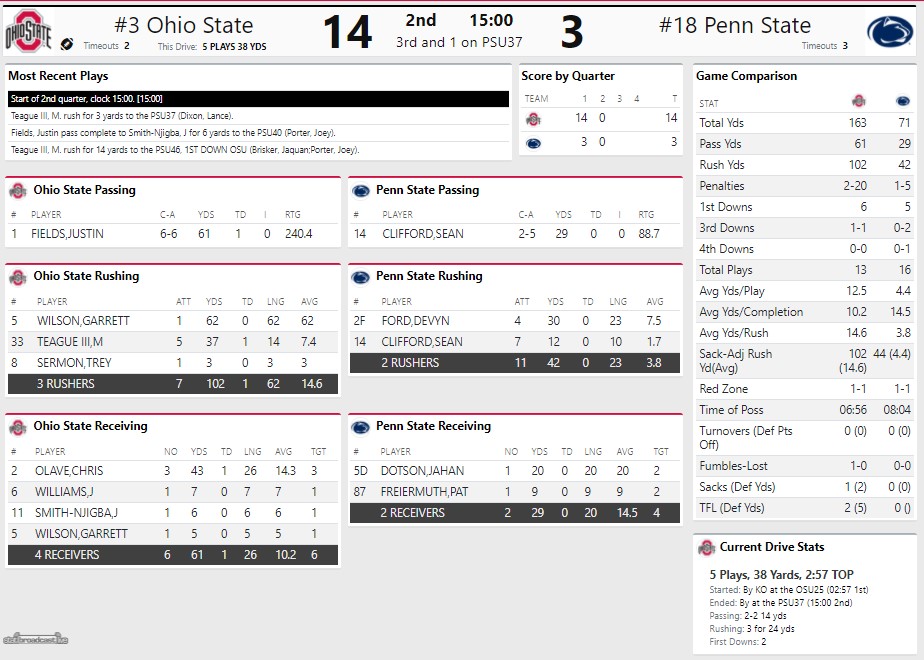Click the Ohio State logo beside Current Drive Stats
924x660 pixels.
click(x=706, y=548)
